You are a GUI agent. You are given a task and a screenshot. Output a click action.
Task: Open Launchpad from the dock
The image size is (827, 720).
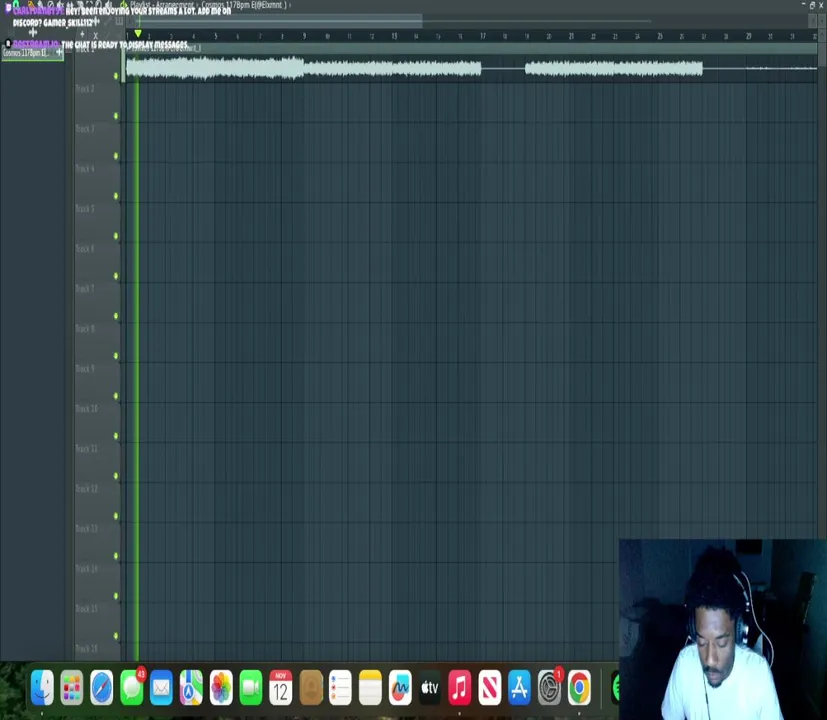pyautogui.click(x=72, y=688)
